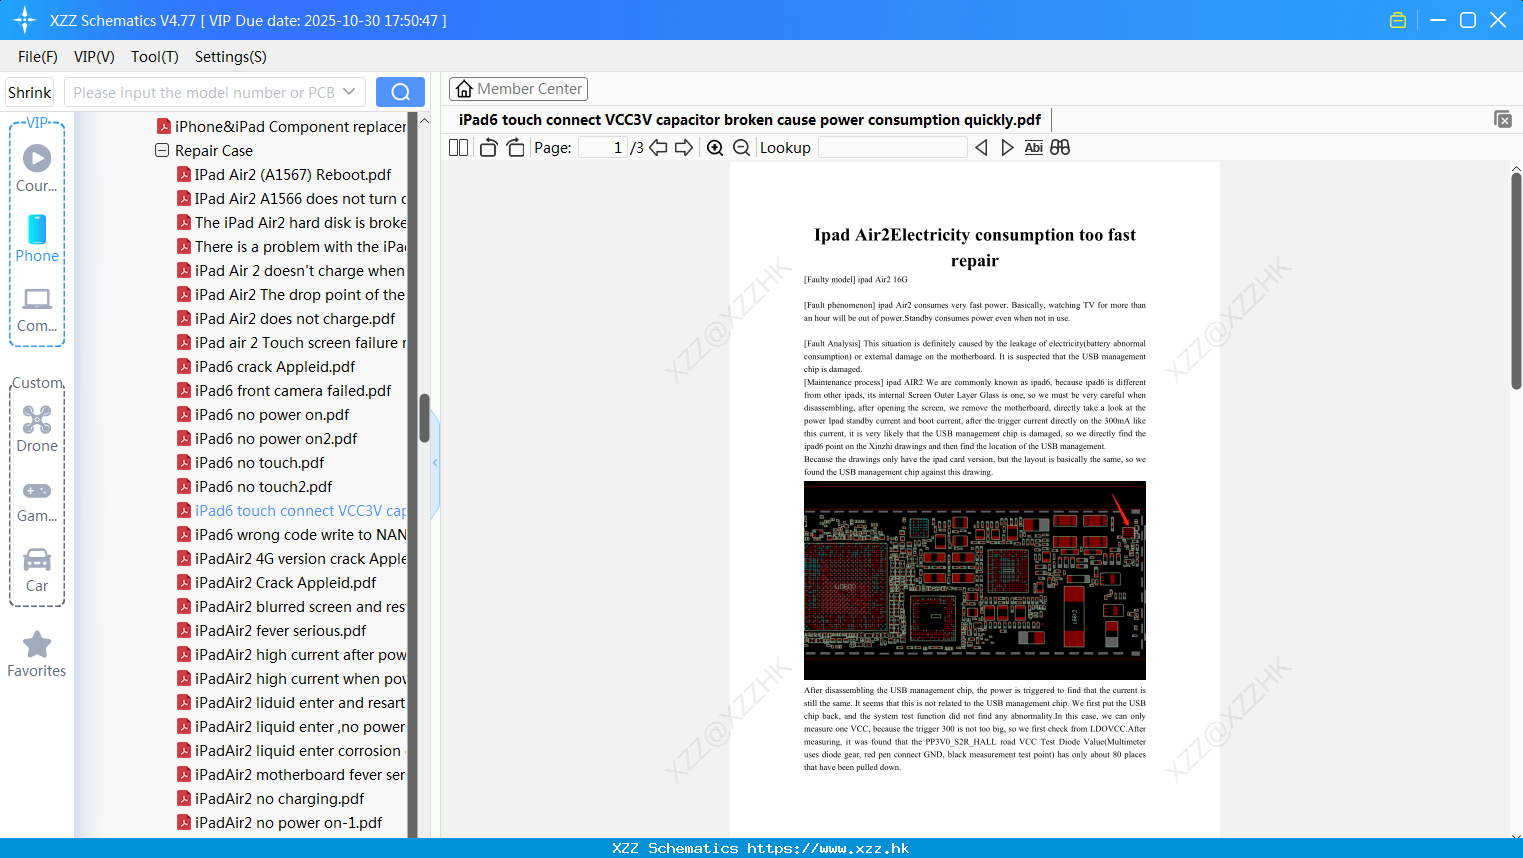This screenshot has width=1523, height=858.
Task: Click the XZZ Schematics logo icon
Action: pyautogui.click(x=25, y=20)
